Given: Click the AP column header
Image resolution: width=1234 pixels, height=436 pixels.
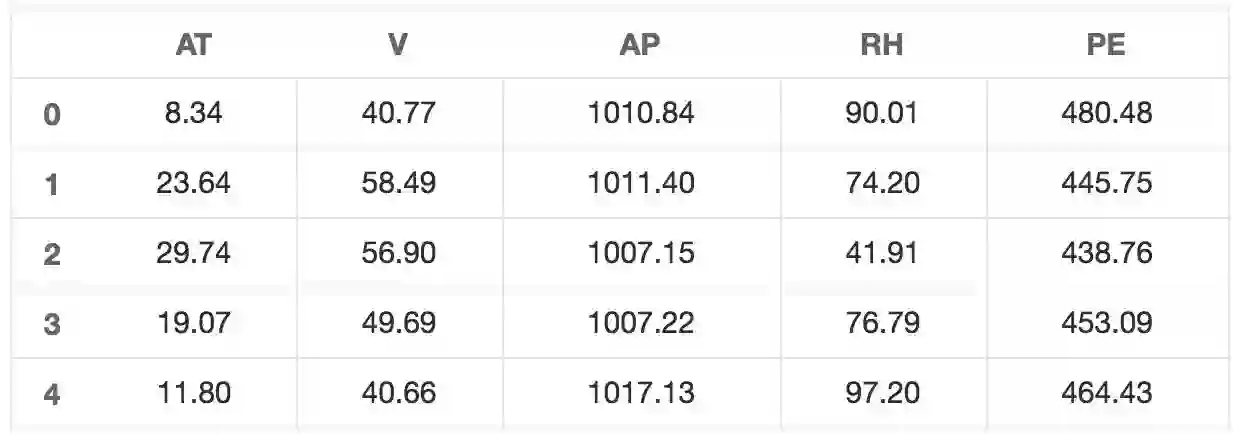Looking at the screenshot, I should [640, 46].
